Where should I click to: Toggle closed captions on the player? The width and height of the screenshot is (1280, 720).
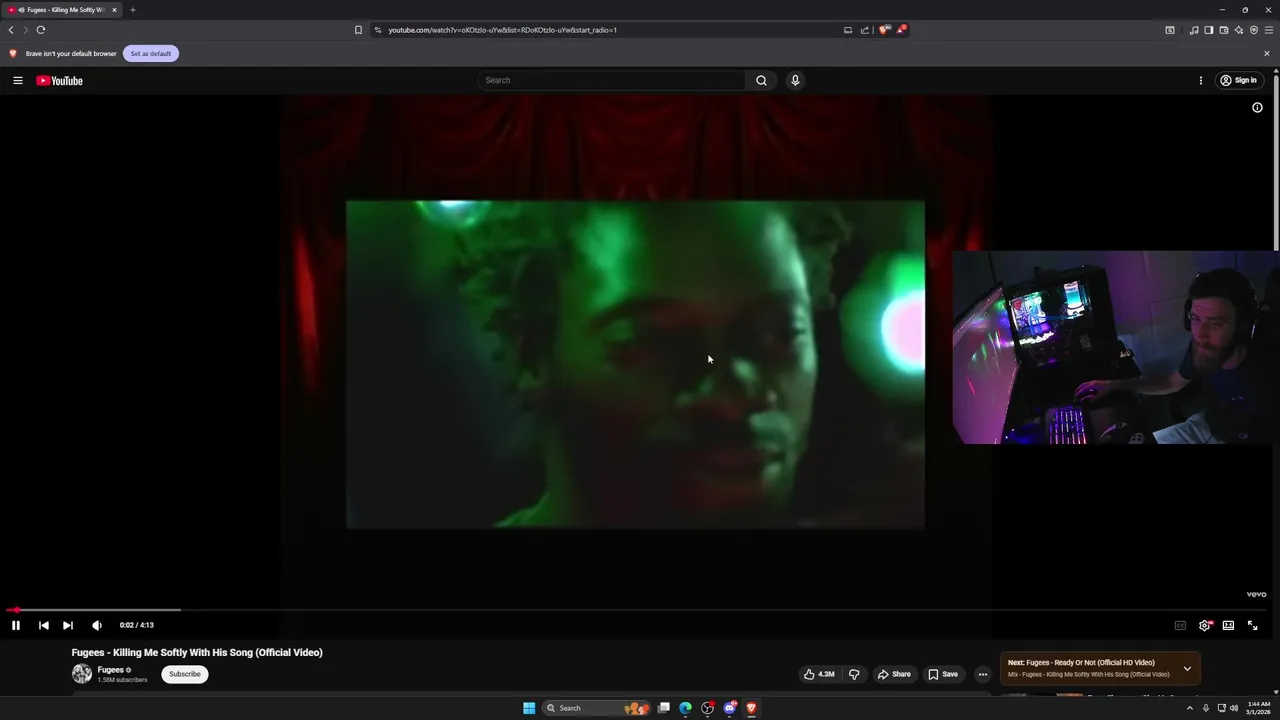[1180, 625]
